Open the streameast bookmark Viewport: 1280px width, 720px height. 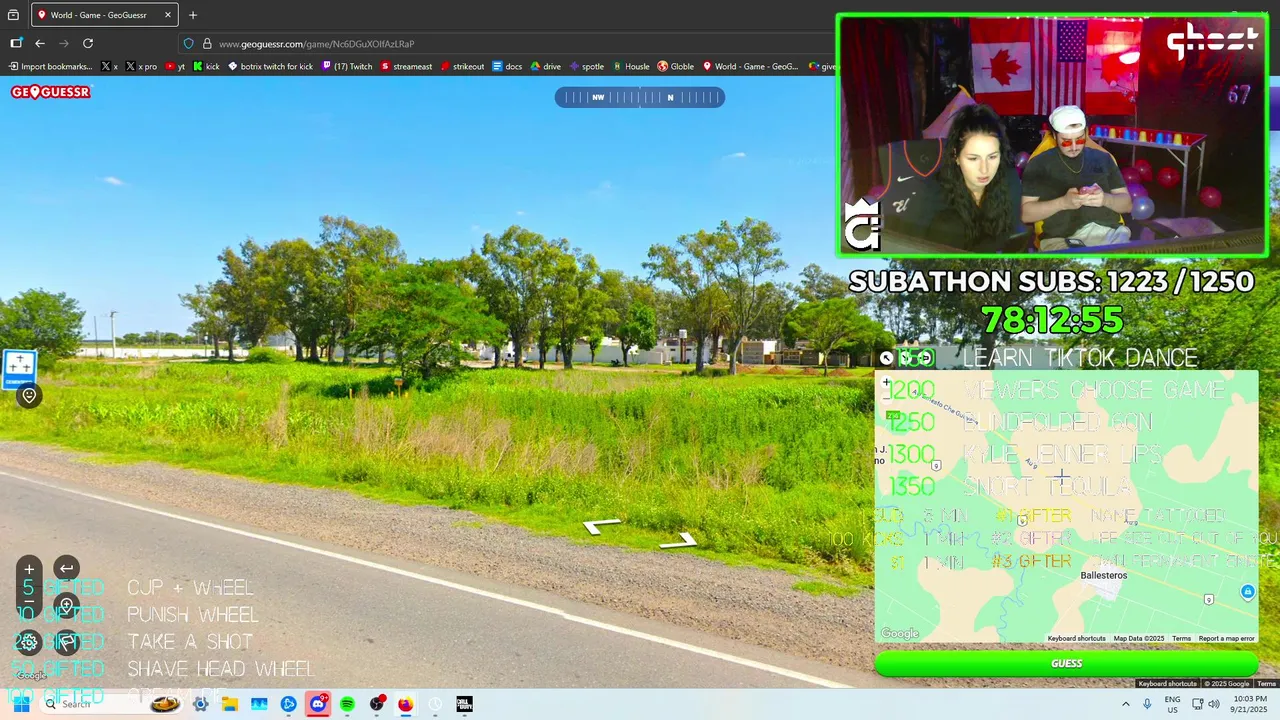pyautogui.click(x=406, y=67)
